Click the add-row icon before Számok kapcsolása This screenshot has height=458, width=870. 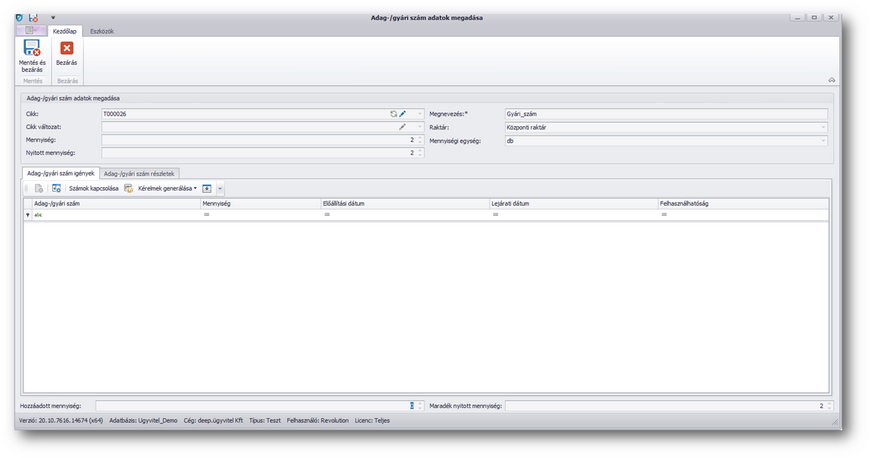tap(56, 188)
